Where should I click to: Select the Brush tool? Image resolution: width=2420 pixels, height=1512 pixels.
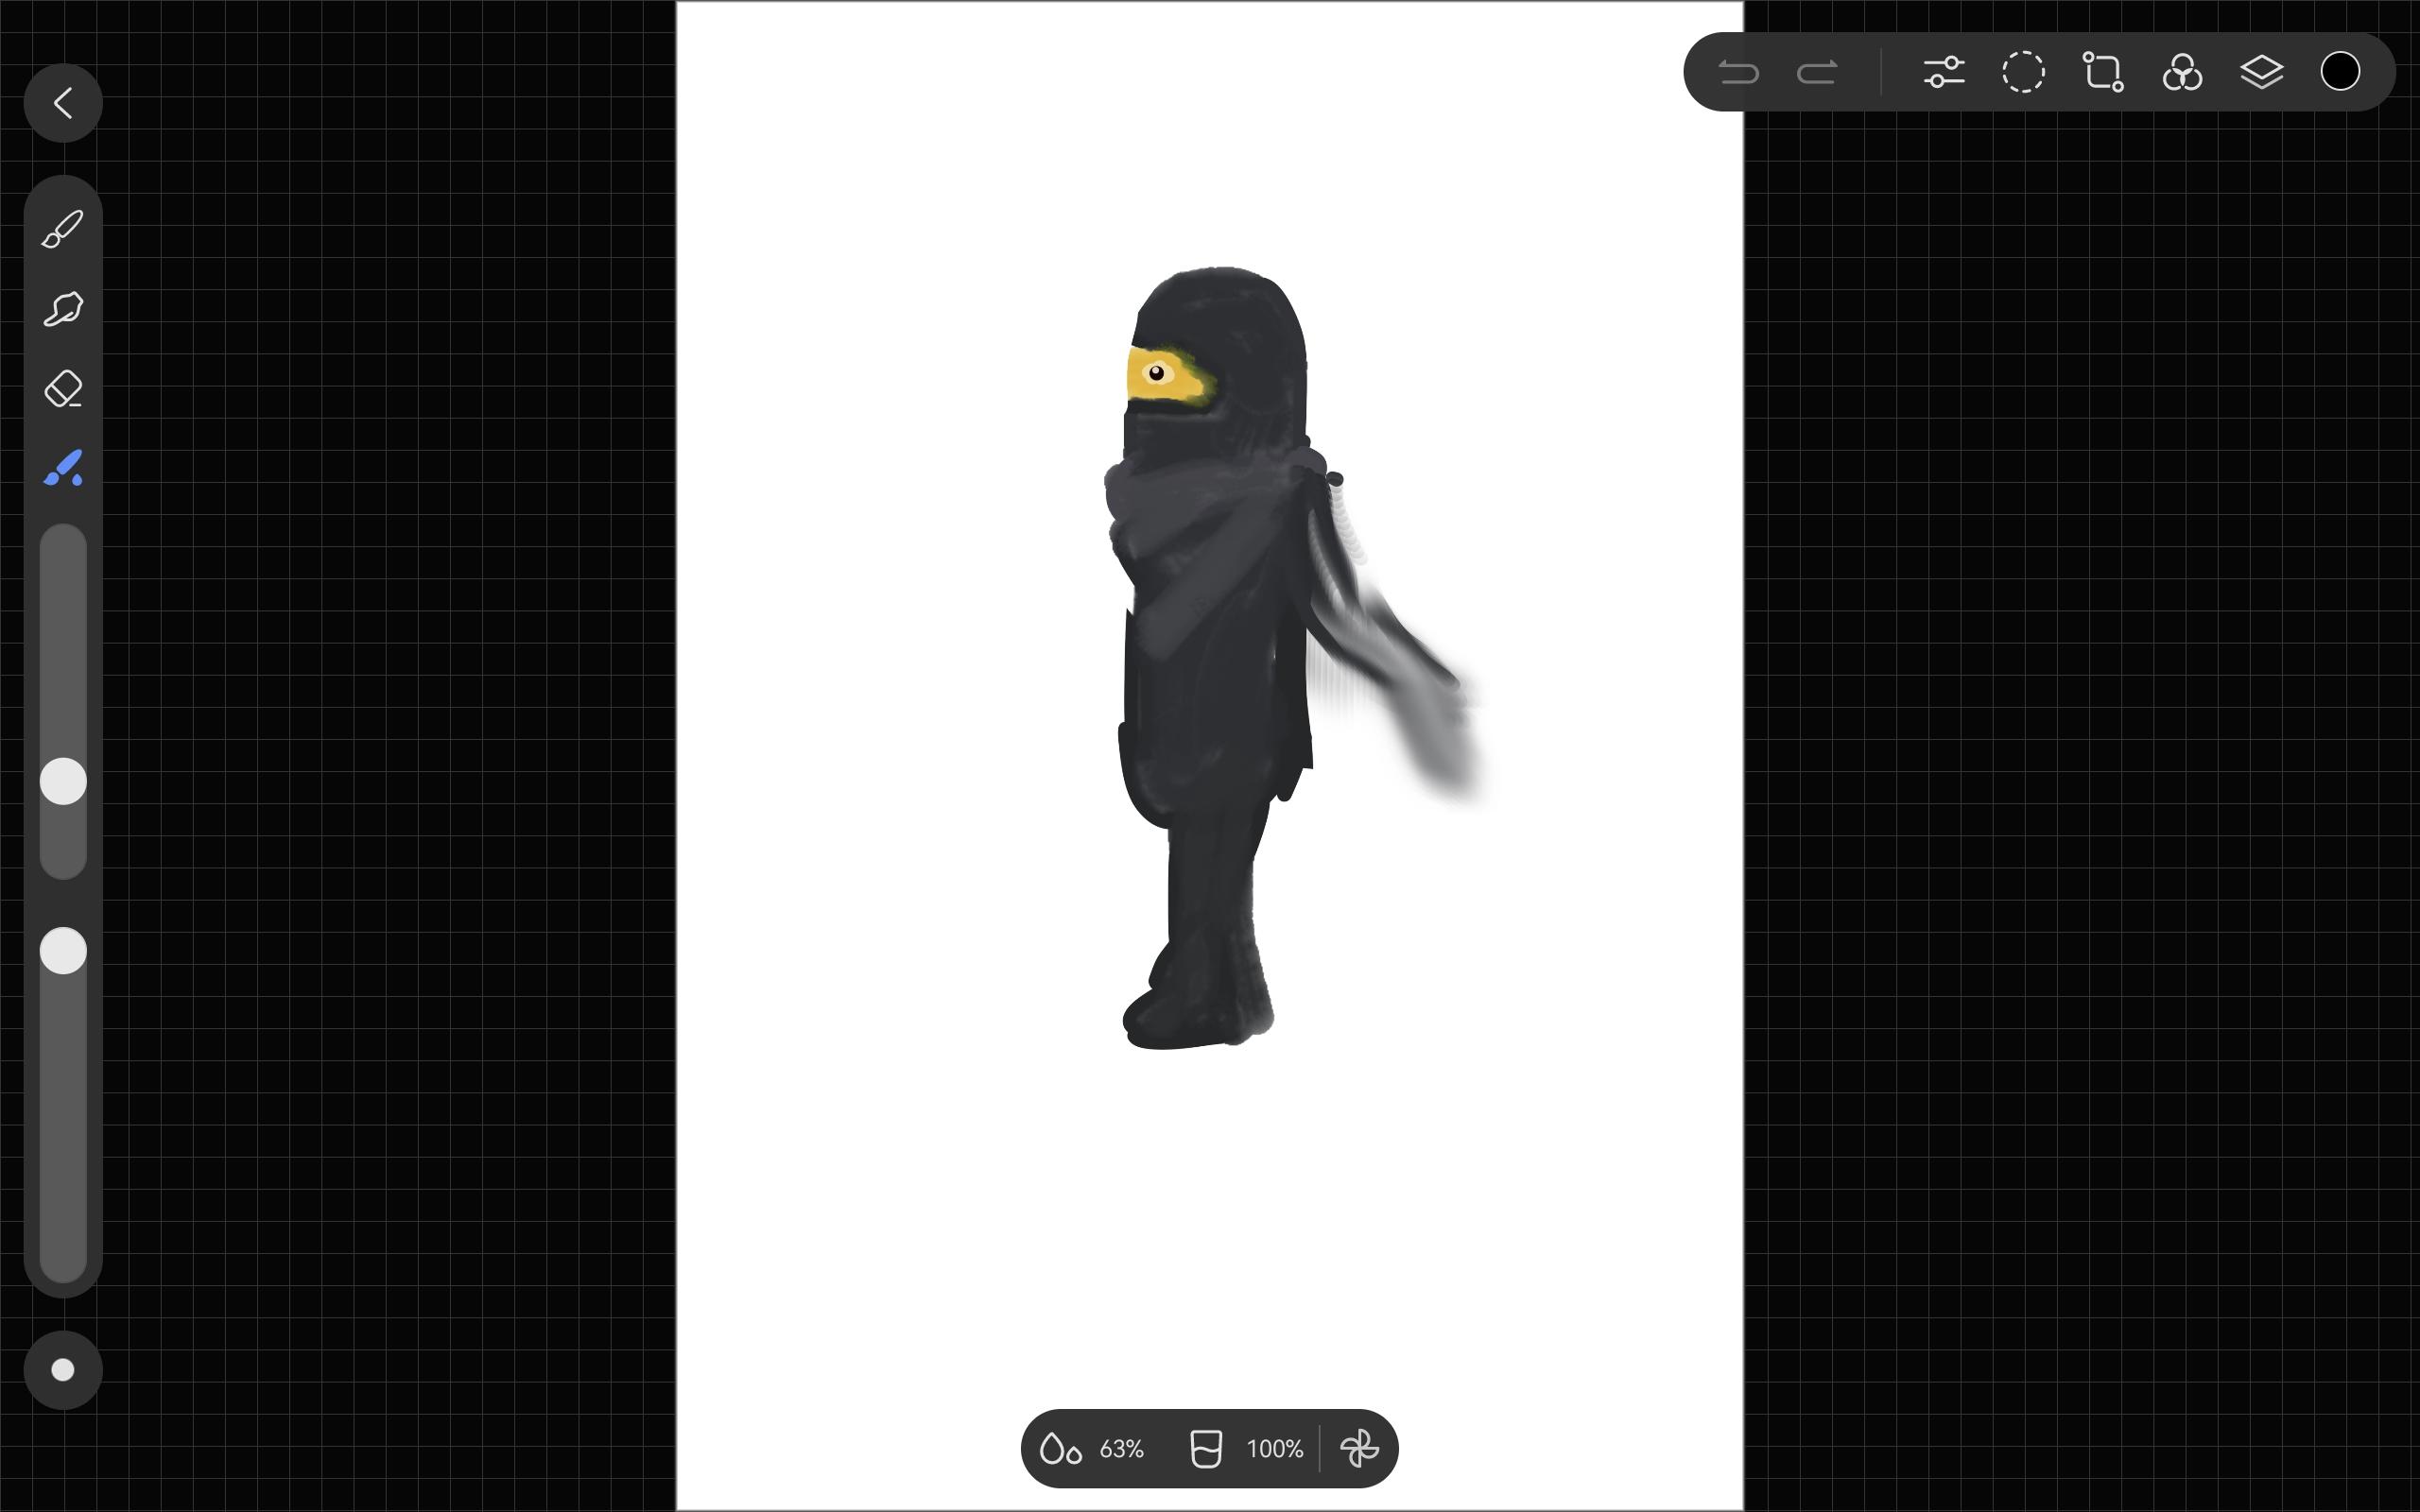coord(63,229)
